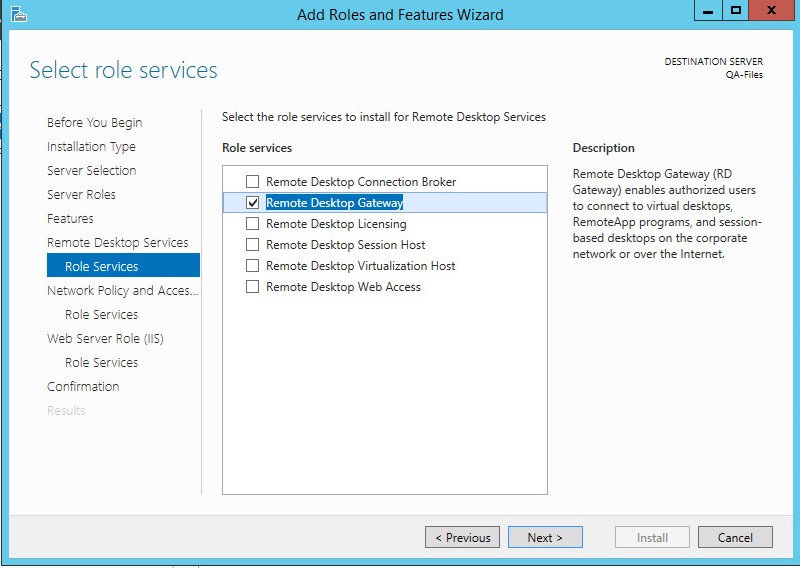Uncheck the Remote Desktop Gateway checkbox
The image size is (800, 568).
253,203
